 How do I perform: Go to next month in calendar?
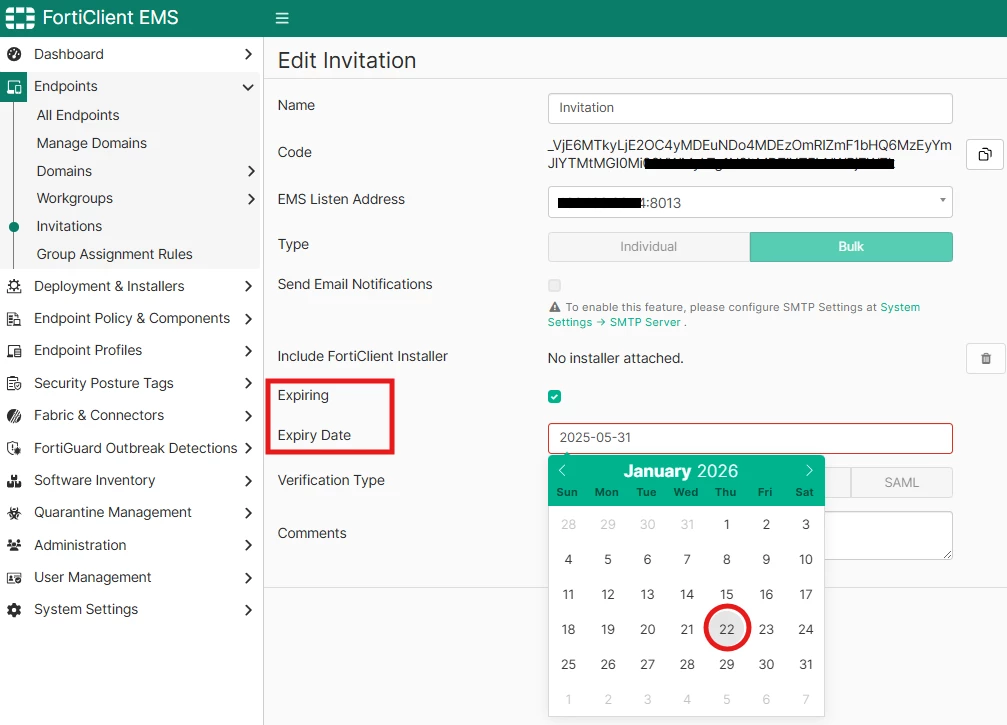click(809, 471)
